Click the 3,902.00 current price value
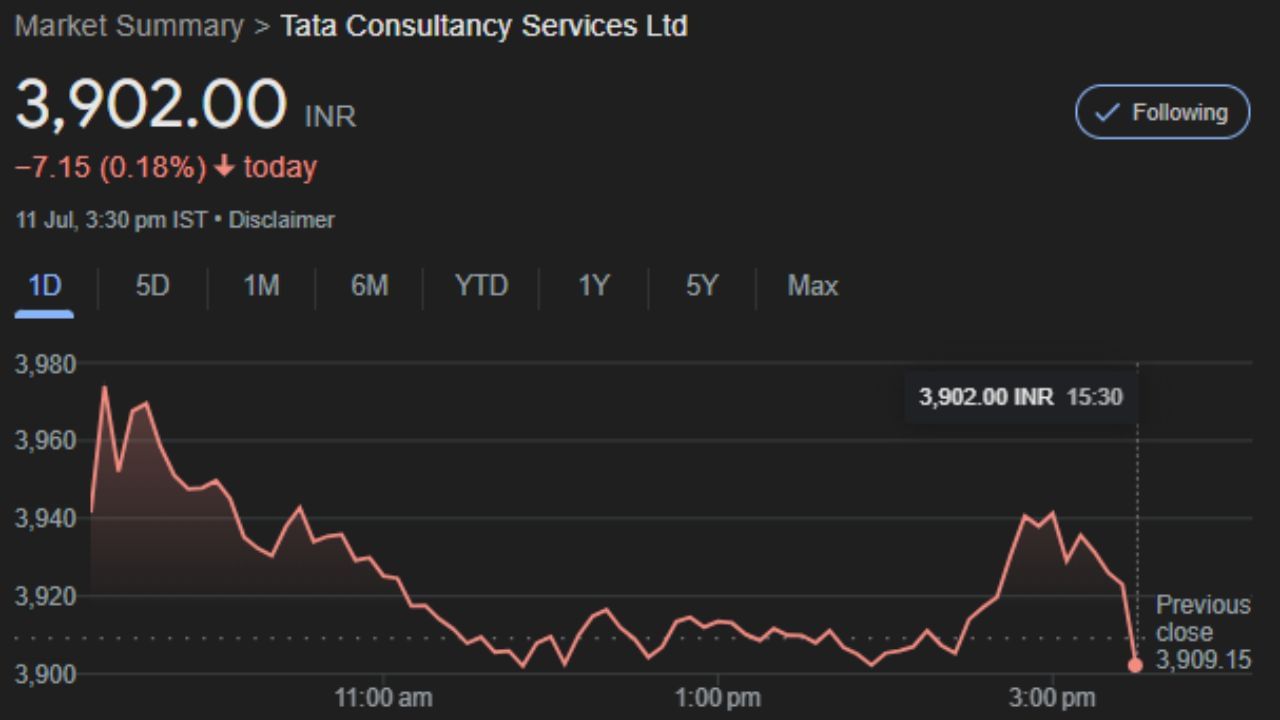Viewport: 1280px width, 720px height. click(x=151, y=105)
